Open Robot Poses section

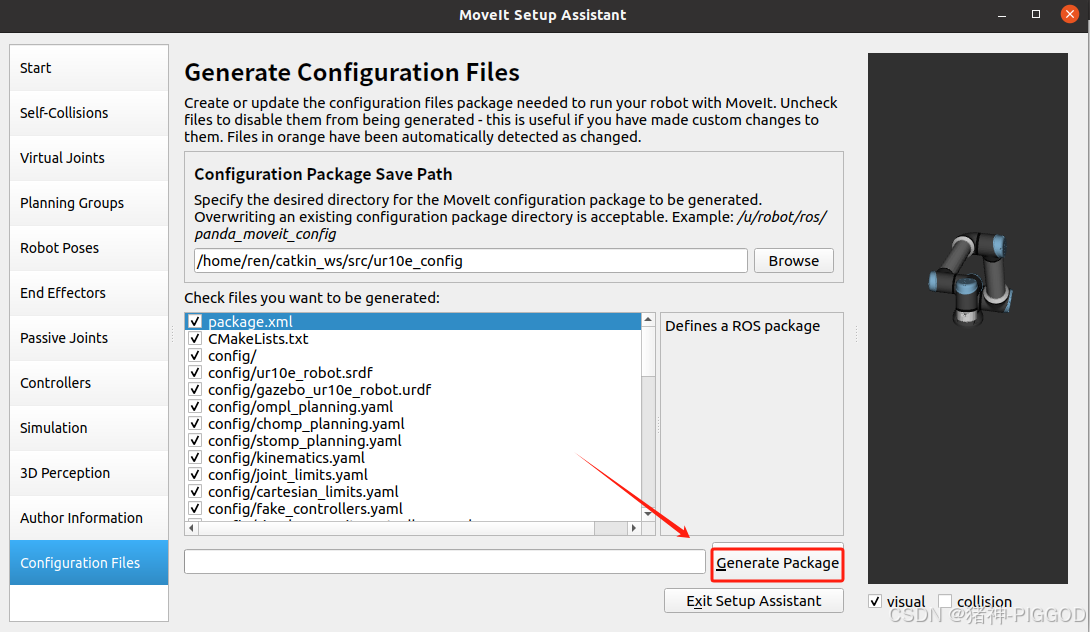89,248
